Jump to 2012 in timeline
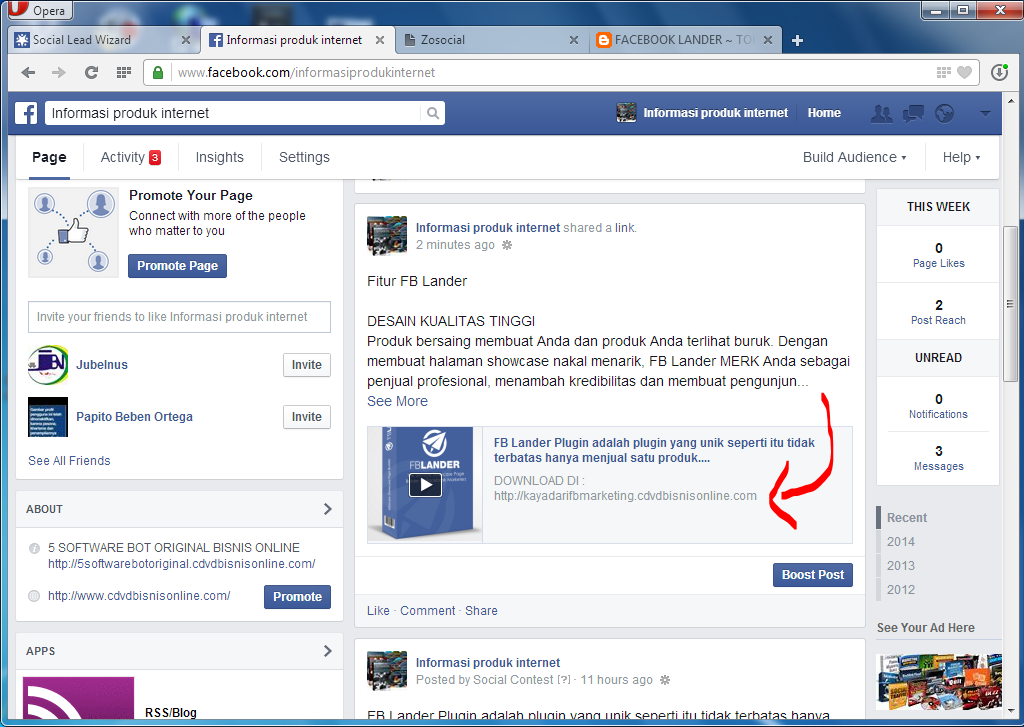 [901, 589]
